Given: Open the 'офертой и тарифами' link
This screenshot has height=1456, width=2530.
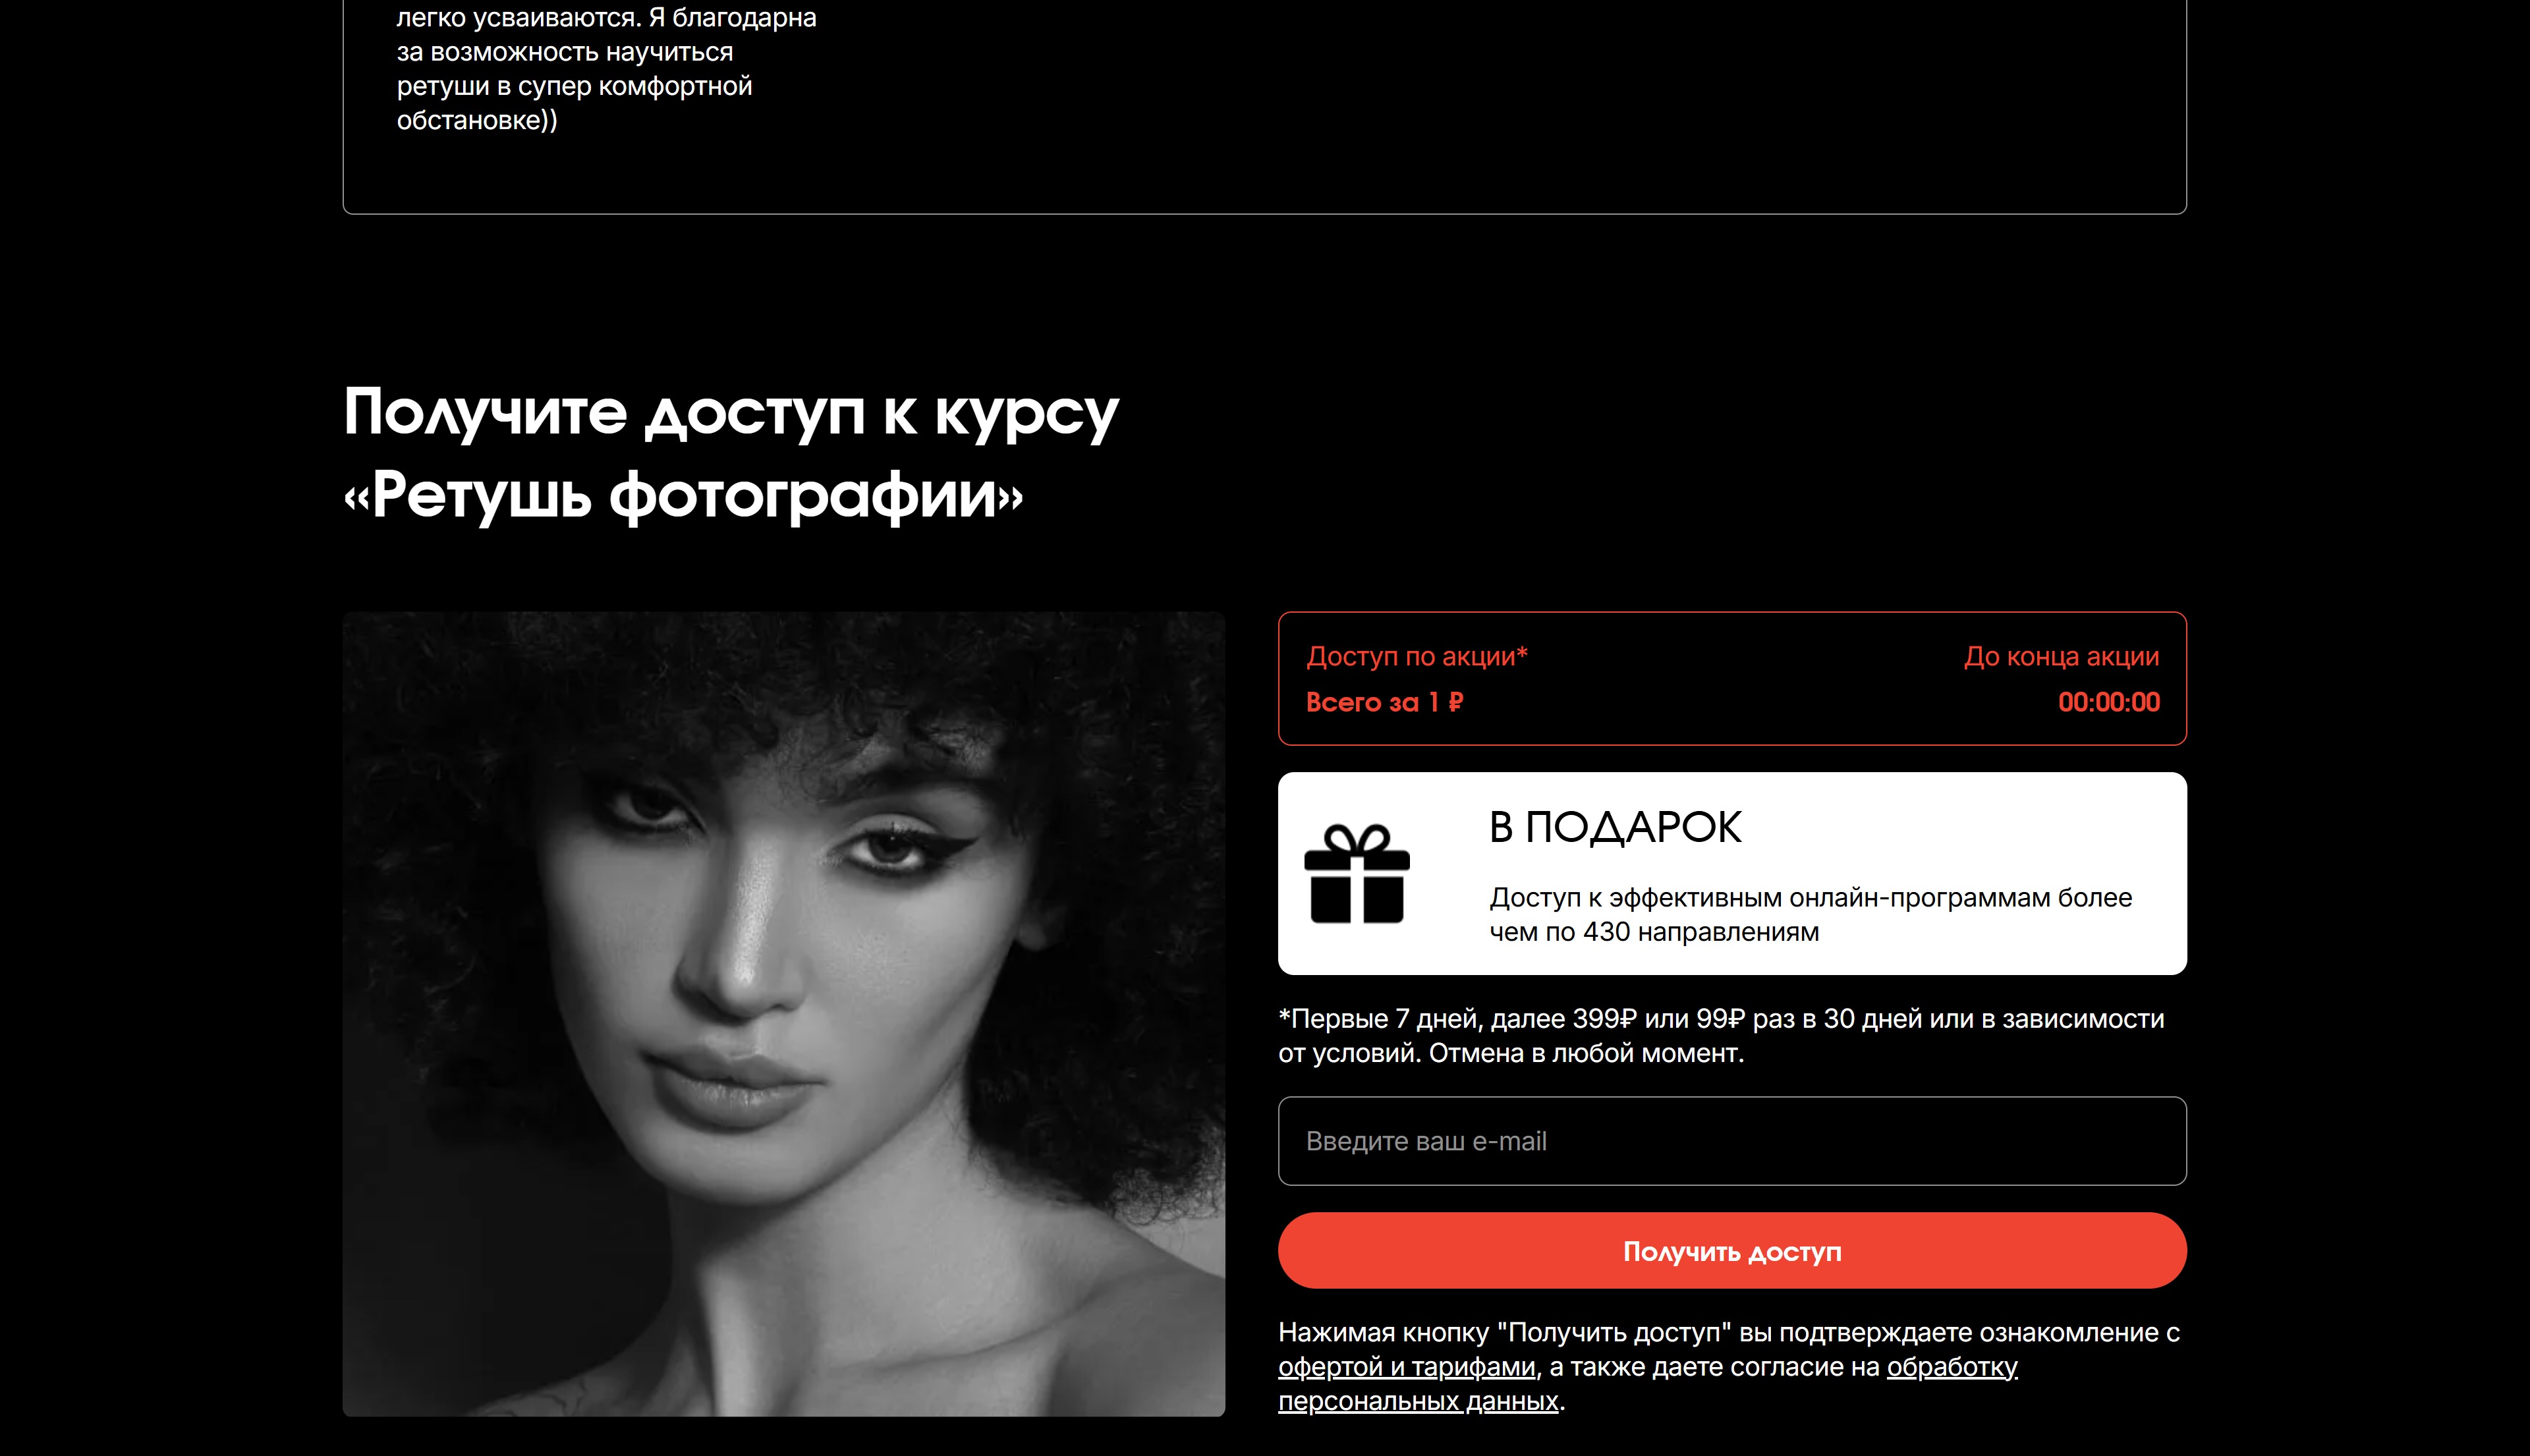Looking at the screenshot, I should [1406, 1366].
